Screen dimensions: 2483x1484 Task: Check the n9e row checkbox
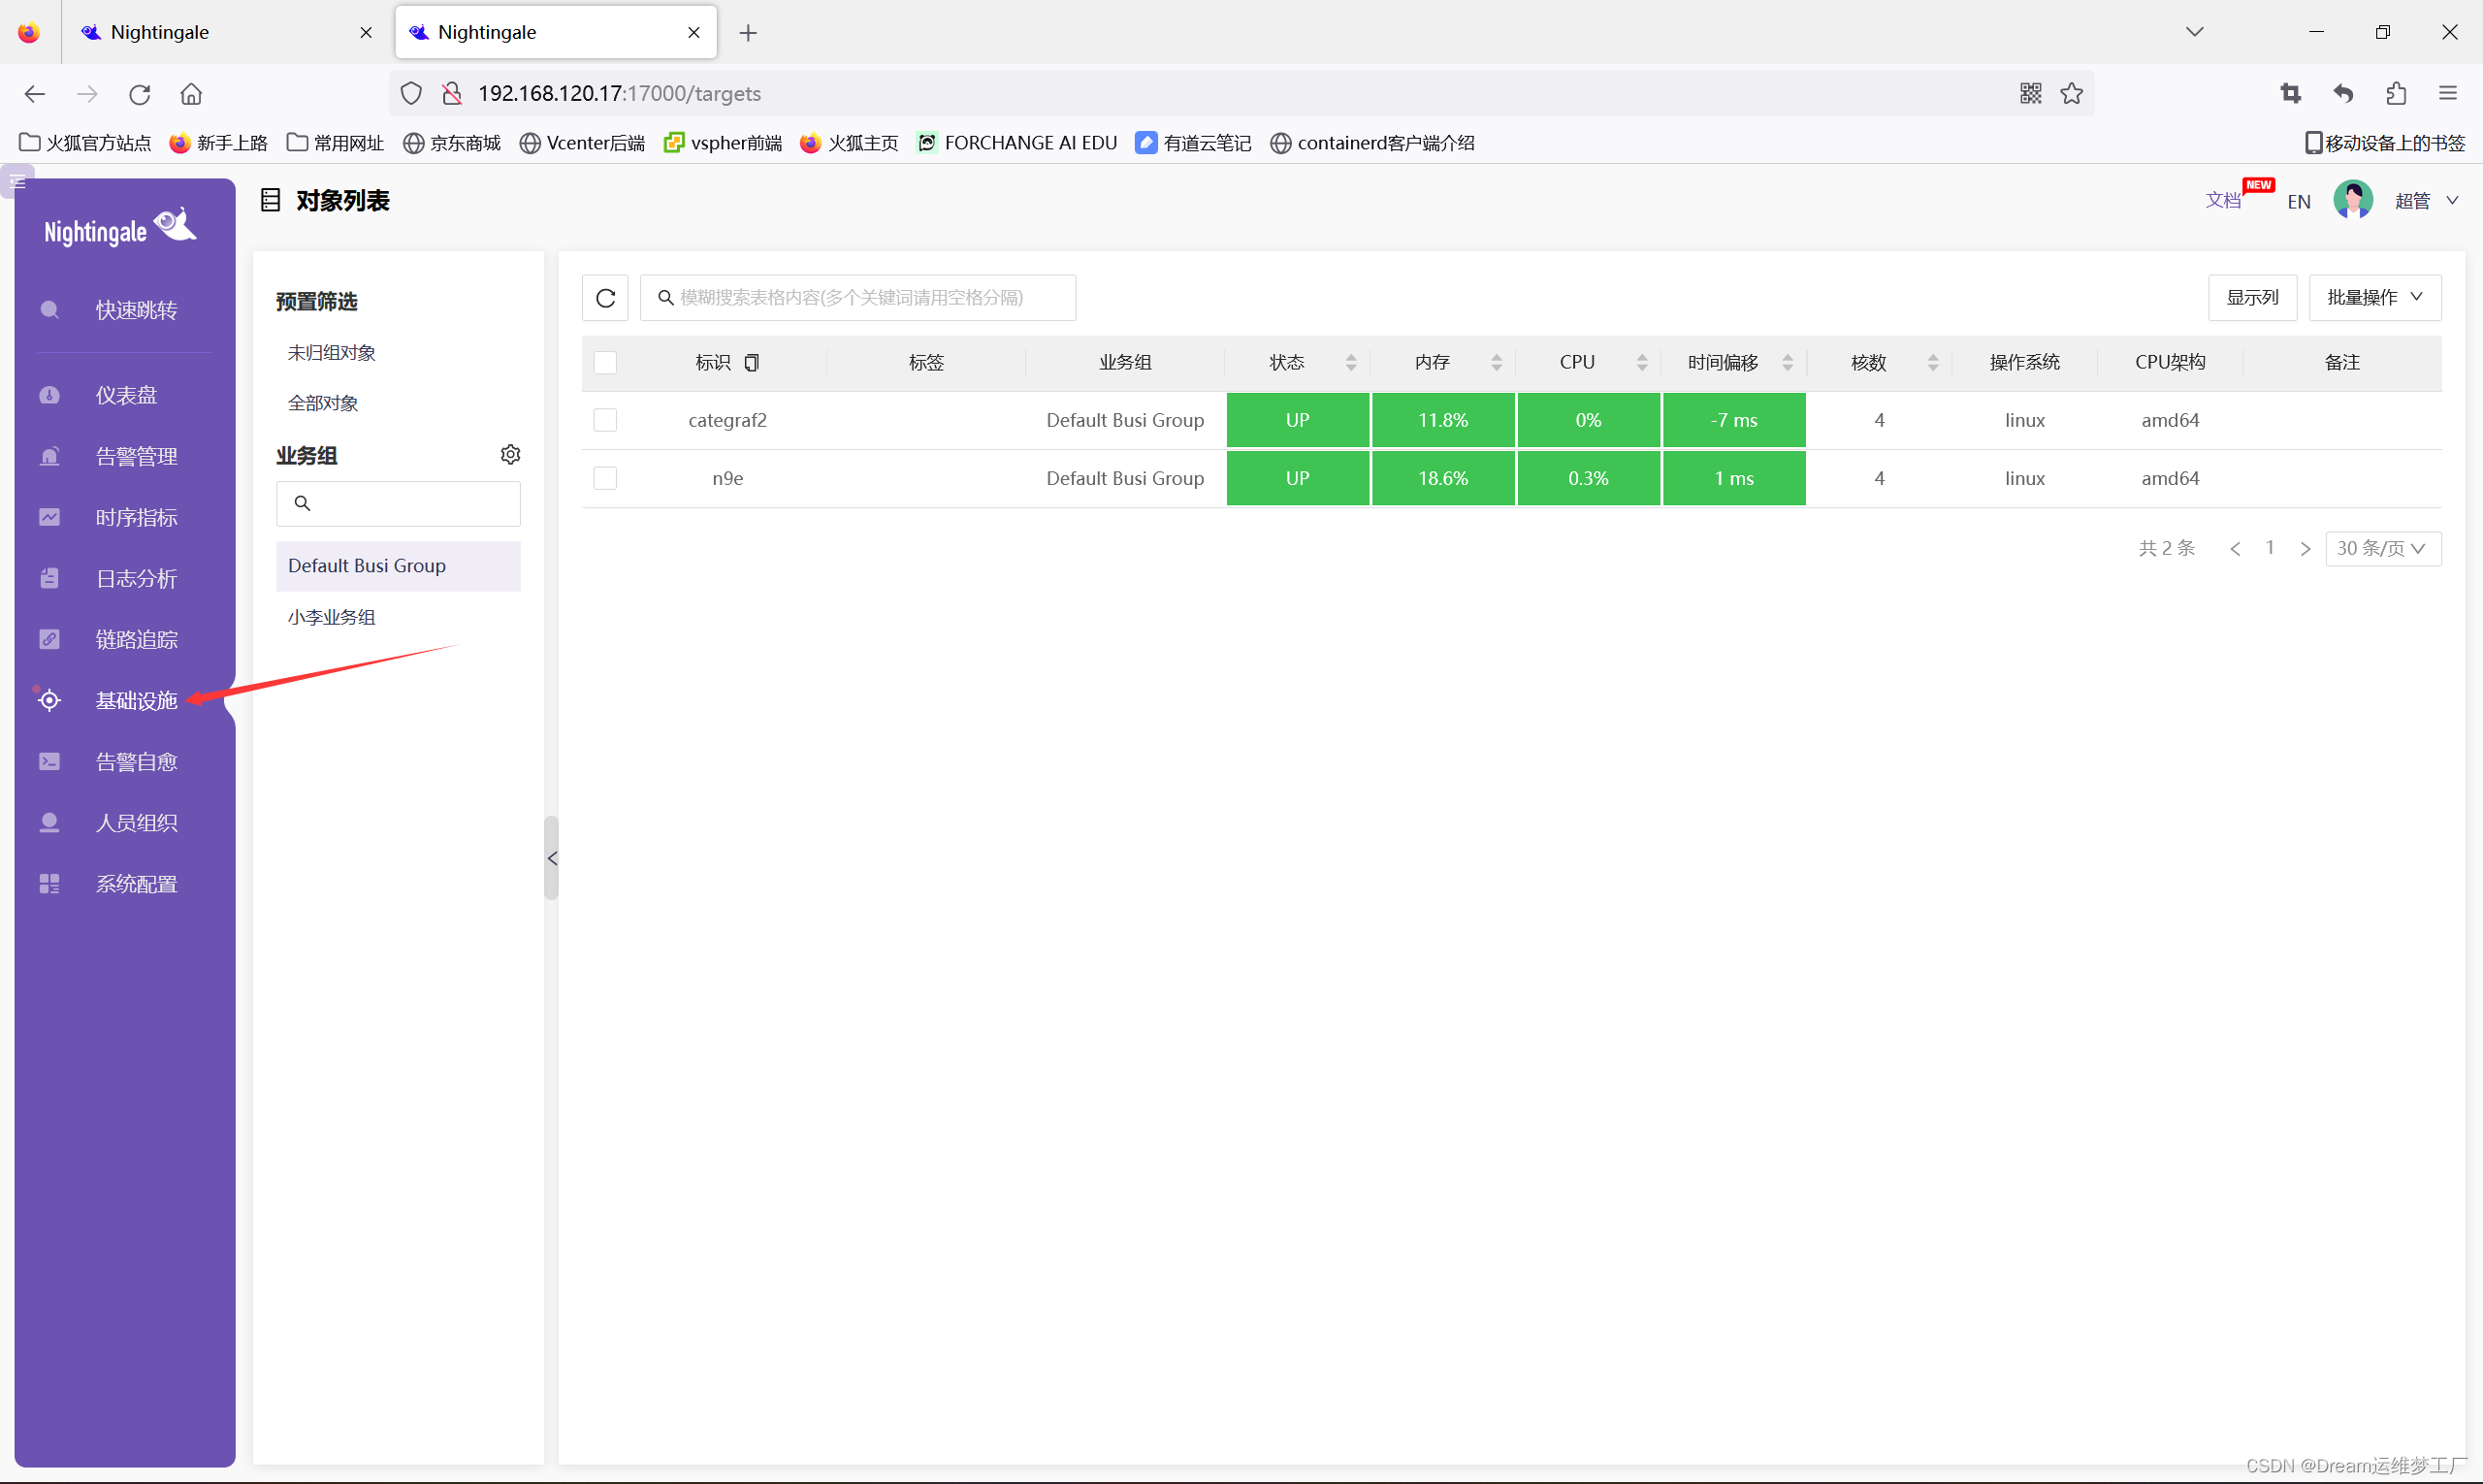coord(605,478)
